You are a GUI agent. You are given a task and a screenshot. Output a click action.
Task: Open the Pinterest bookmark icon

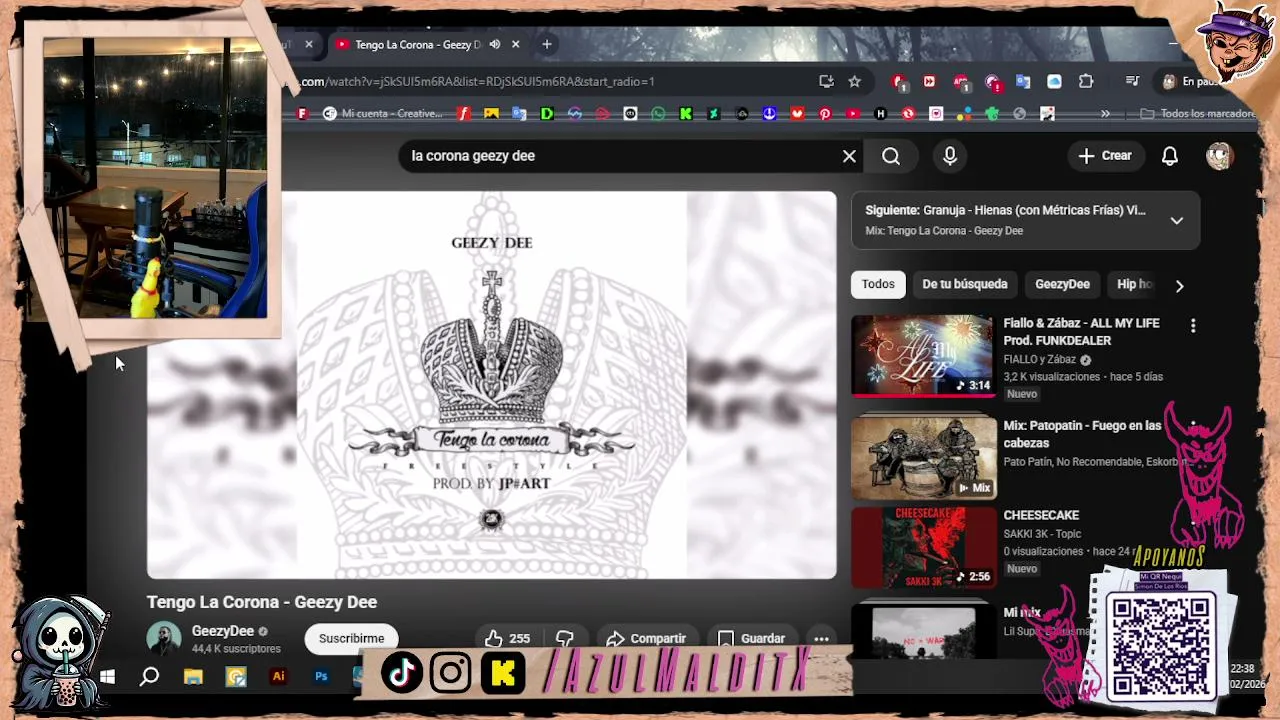pos(825,114)
